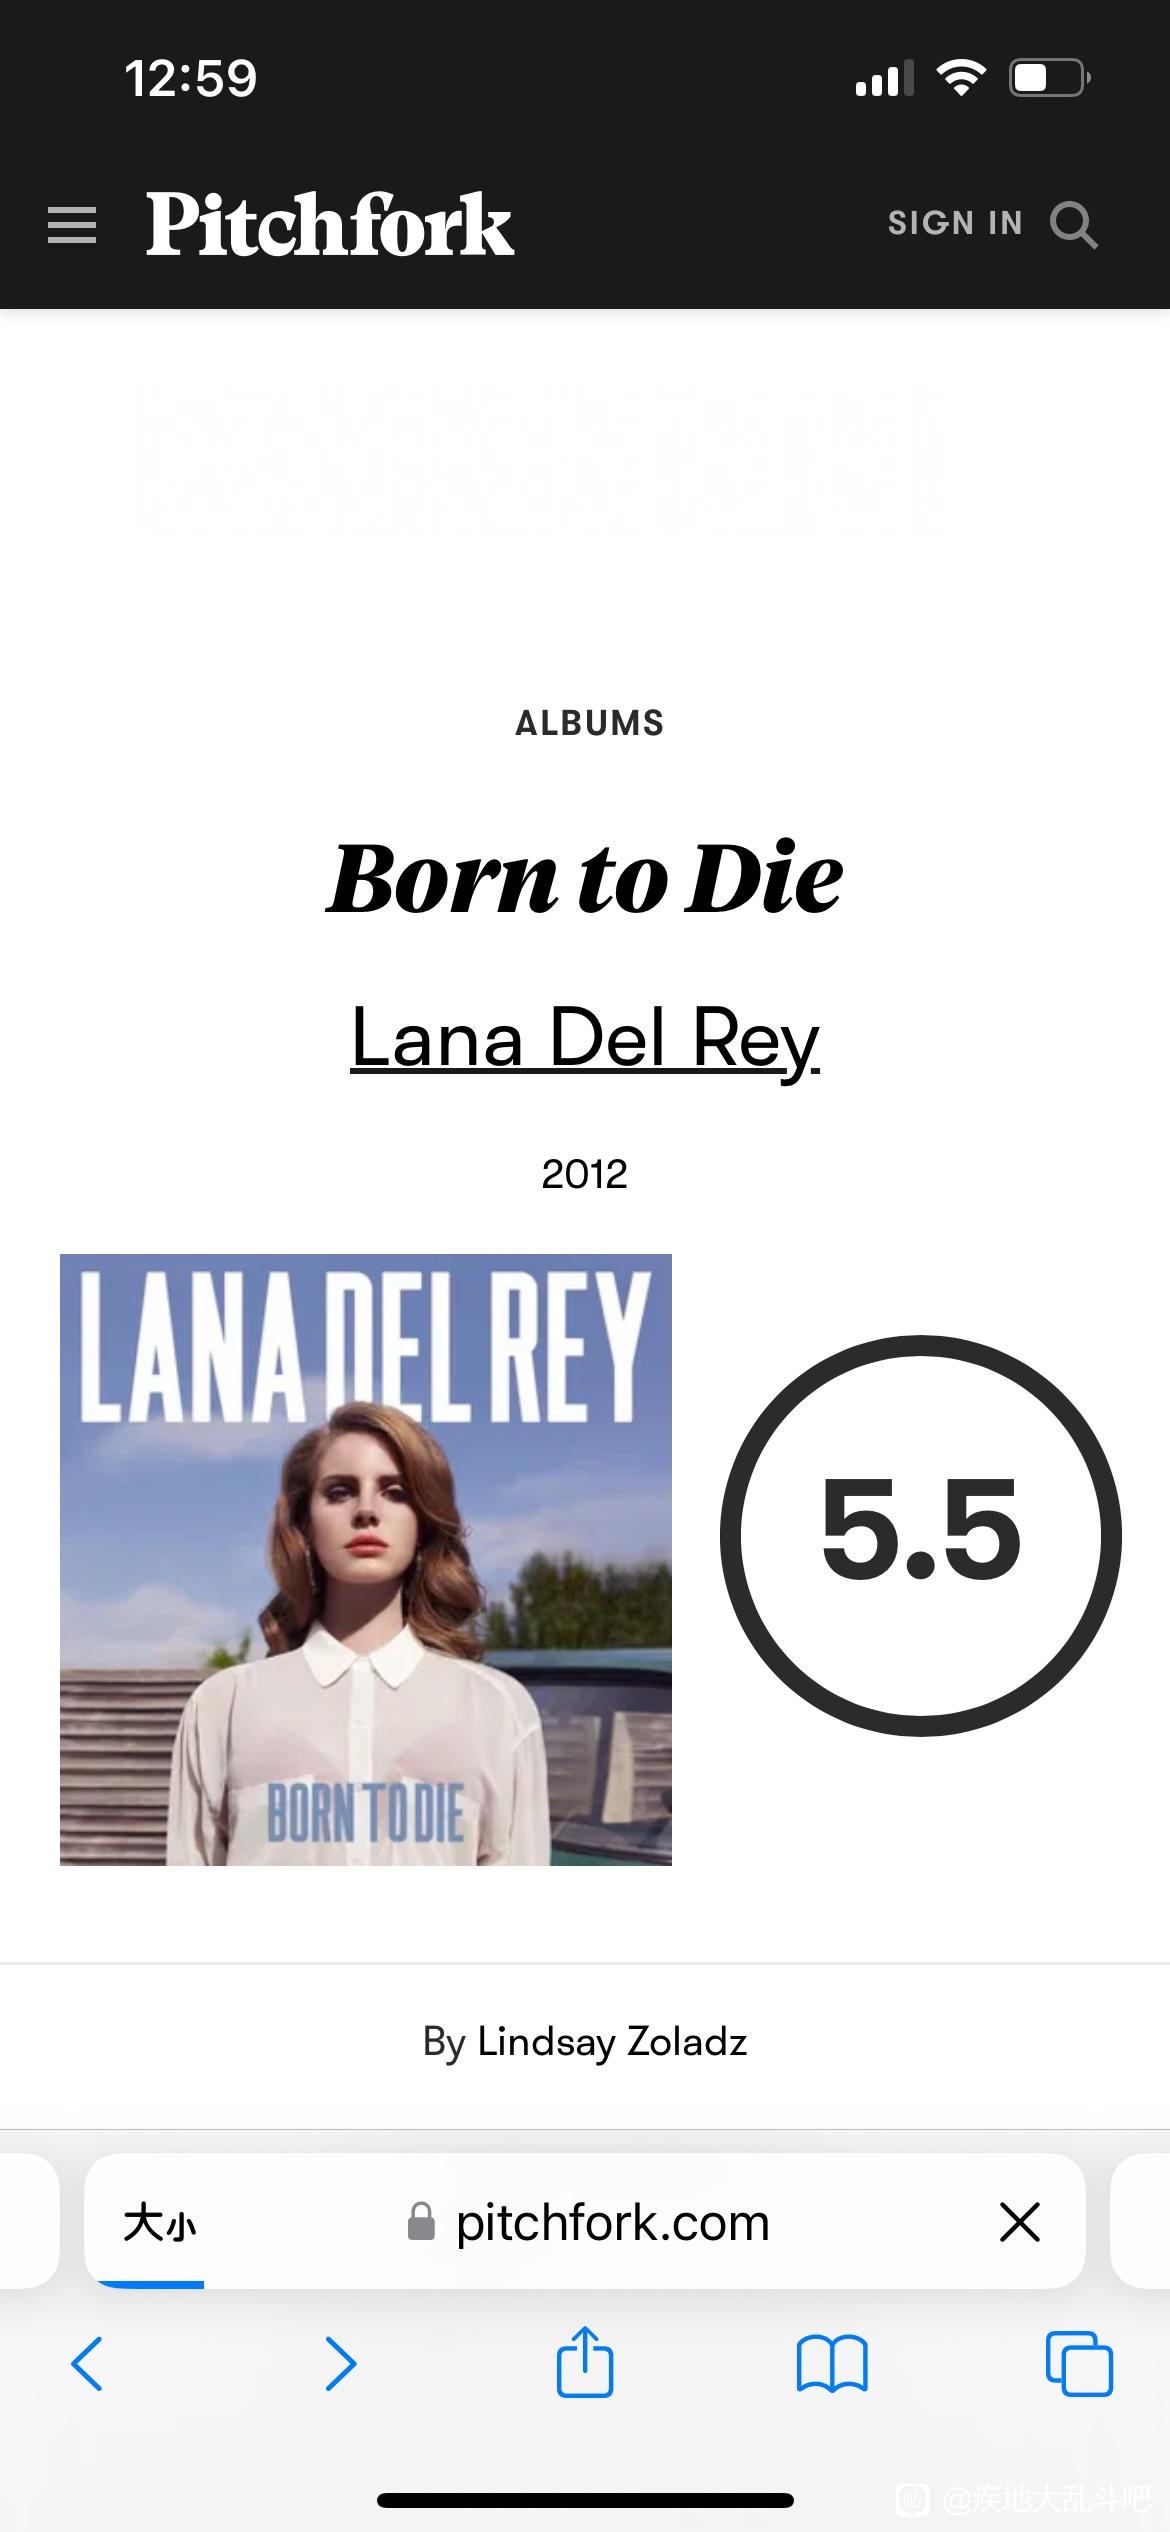Screen dimensions: 1170x2532
Task: Tap the Safari share icon
Action: (585, 2362)
